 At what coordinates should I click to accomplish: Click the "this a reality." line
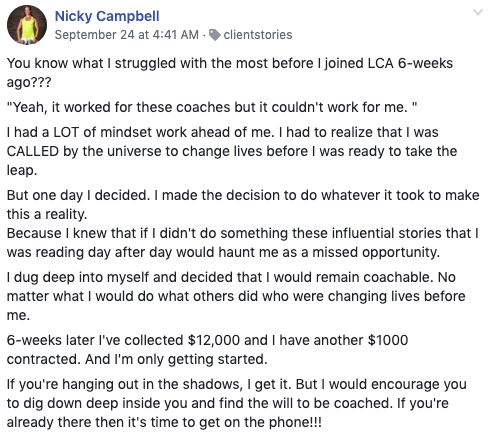coord(47,214)
